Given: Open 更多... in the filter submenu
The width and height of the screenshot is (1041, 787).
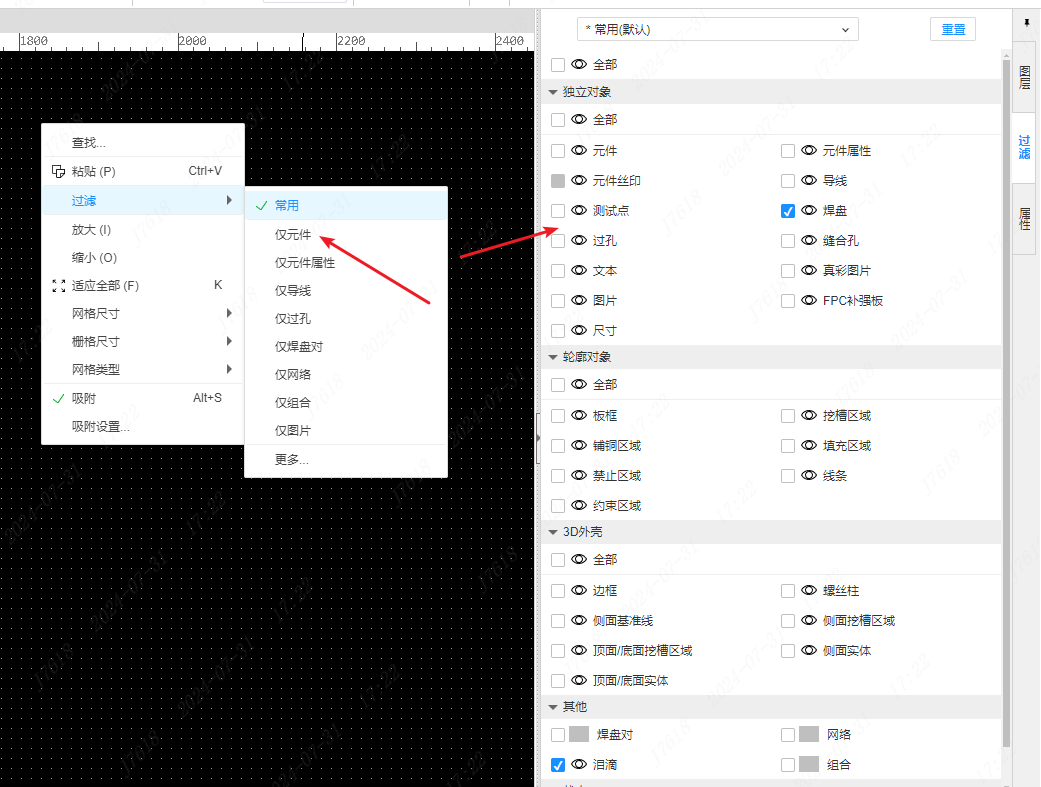Looking at the screenshot, I should (292, 460).
